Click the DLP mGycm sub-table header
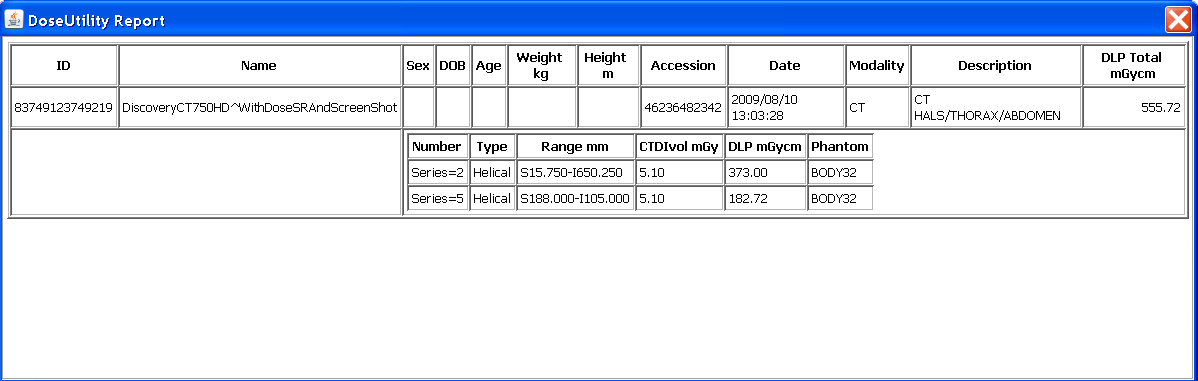Image resolution: width=1198 pixels, height=381 pixels. (766, 147)
